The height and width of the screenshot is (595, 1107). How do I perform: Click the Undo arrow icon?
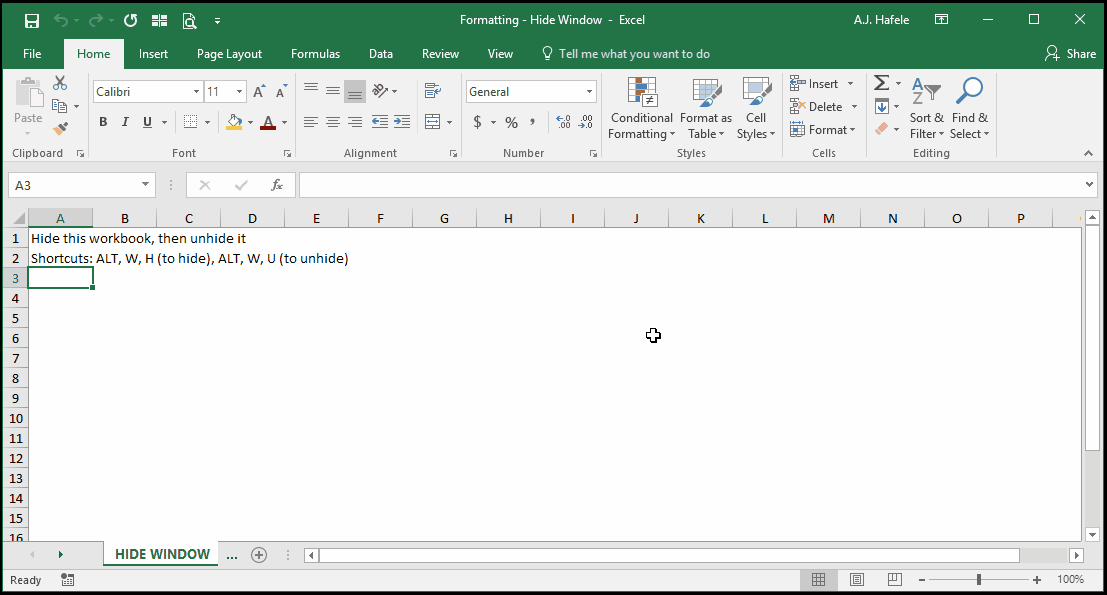pyautogui.click(x=61, y=20)
